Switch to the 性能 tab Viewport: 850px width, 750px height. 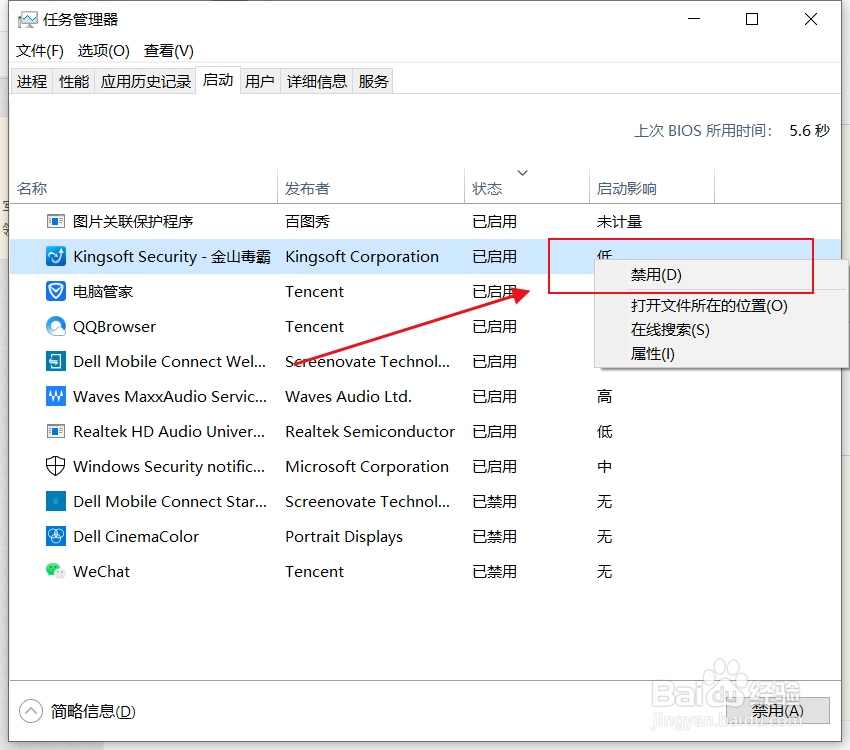(x=74, y=81)
